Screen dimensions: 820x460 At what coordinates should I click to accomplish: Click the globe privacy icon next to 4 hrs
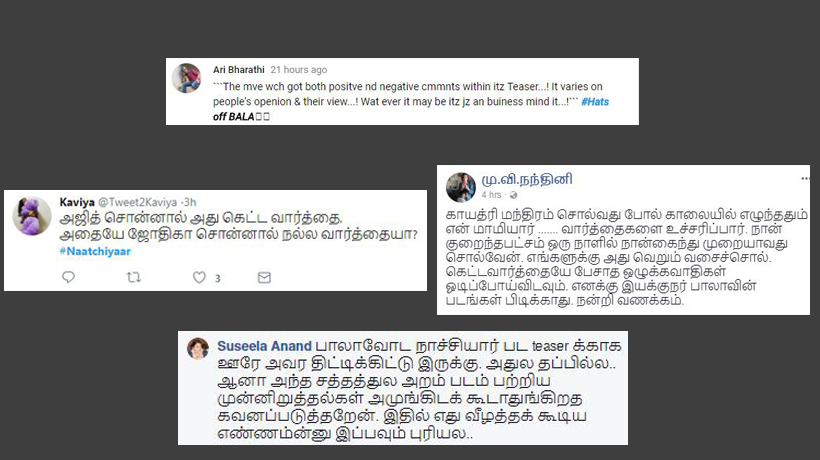click(514, 195)
